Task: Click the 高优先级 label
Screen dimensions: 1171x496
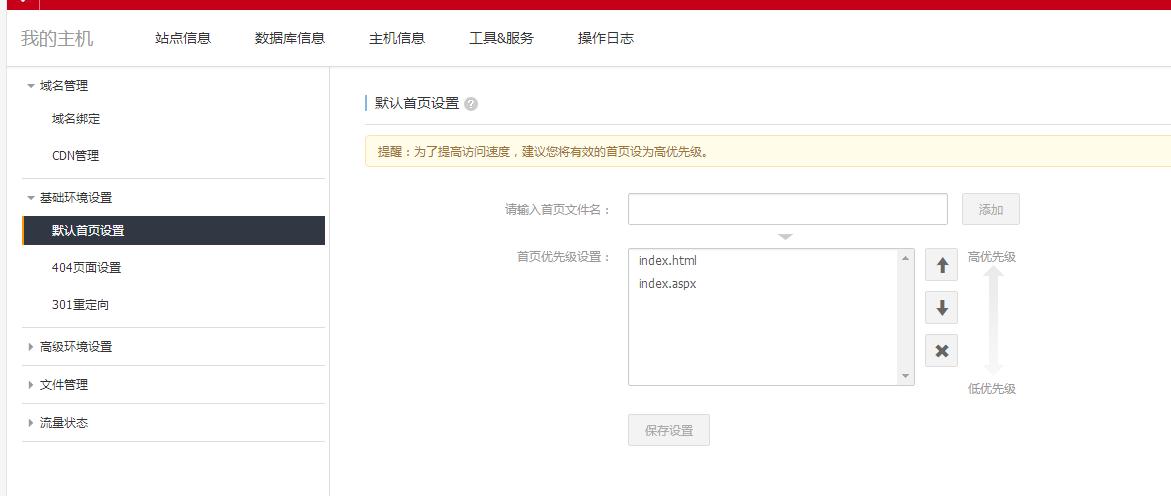Action: click(x=992, y=257)
